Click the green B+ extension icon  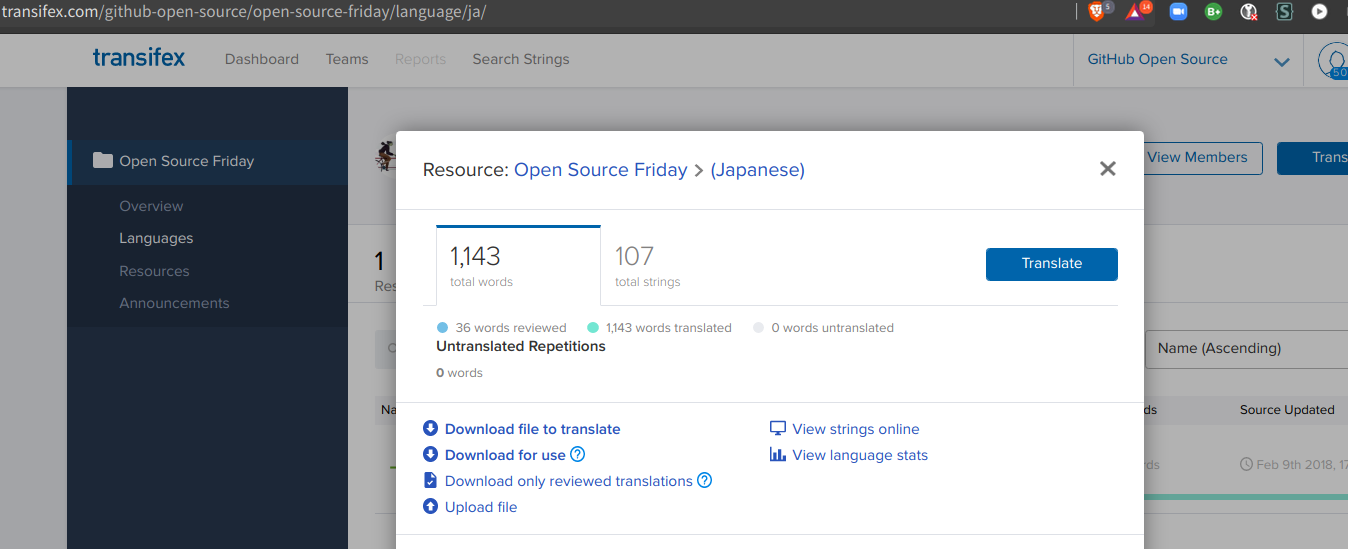pyautogui.click(x=1213, y=12)
